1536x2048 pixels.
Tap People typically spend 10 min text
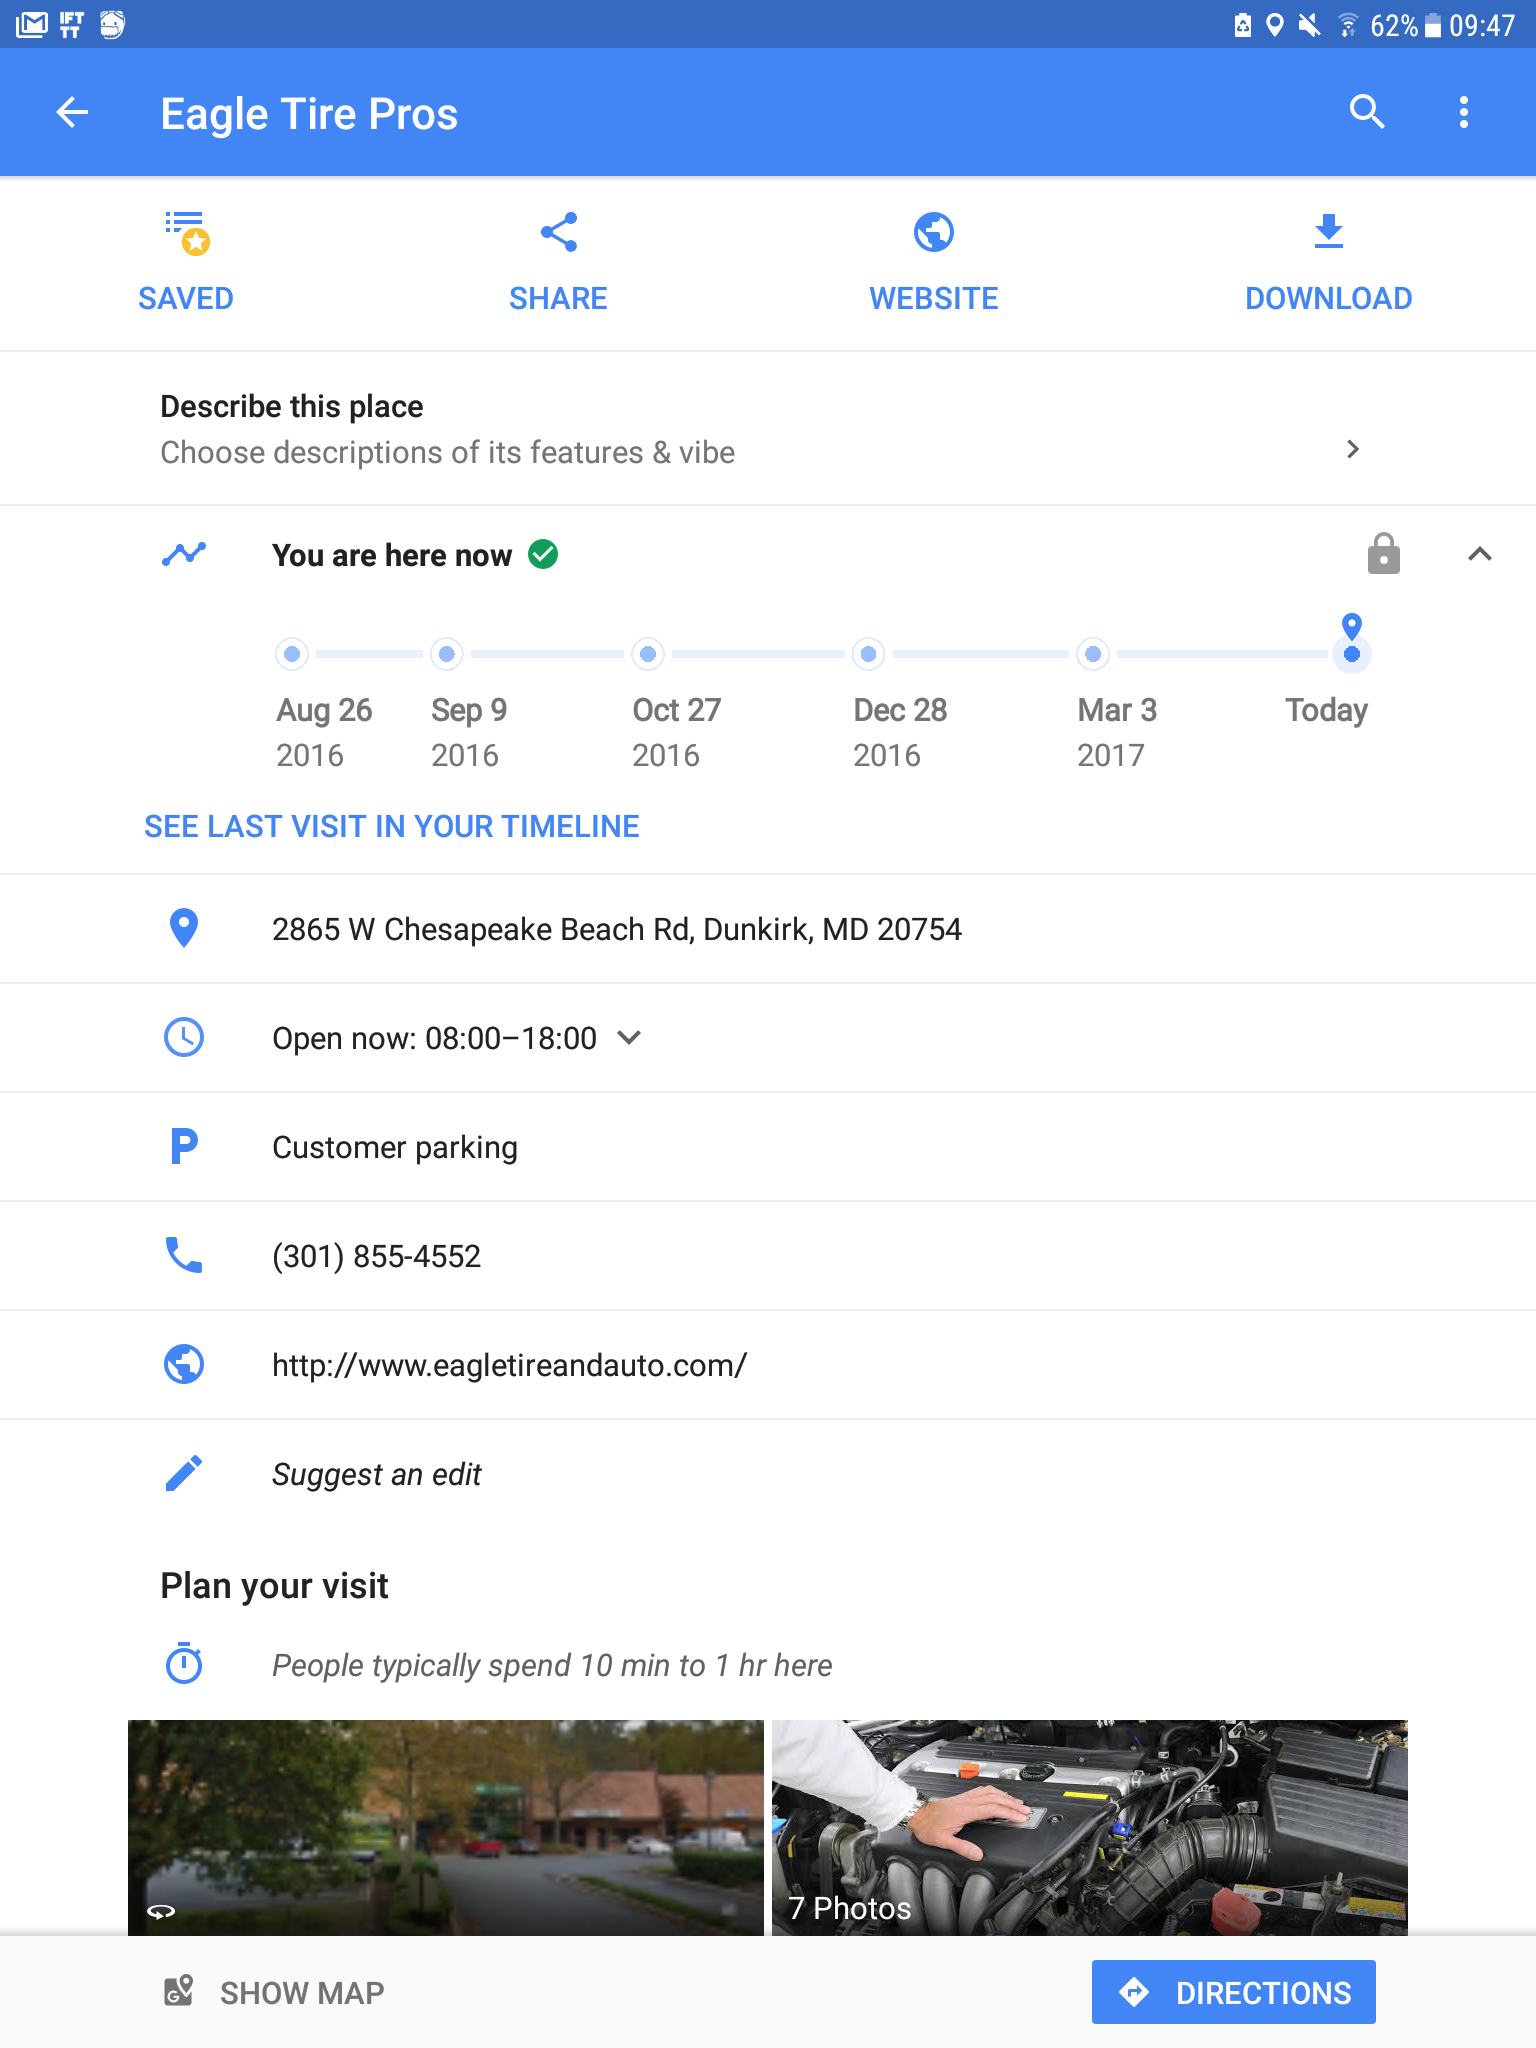click(x=552, y=1665)
